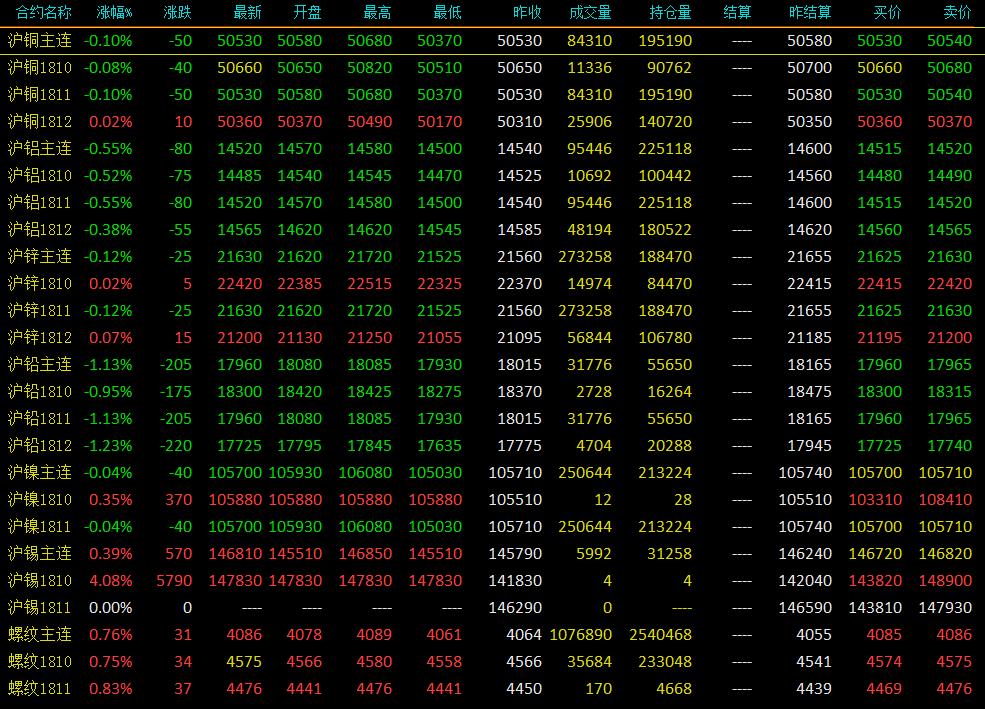Select the 沪锡1810 contract row
This screenshot has height=709, width=985.
[492, 581]
